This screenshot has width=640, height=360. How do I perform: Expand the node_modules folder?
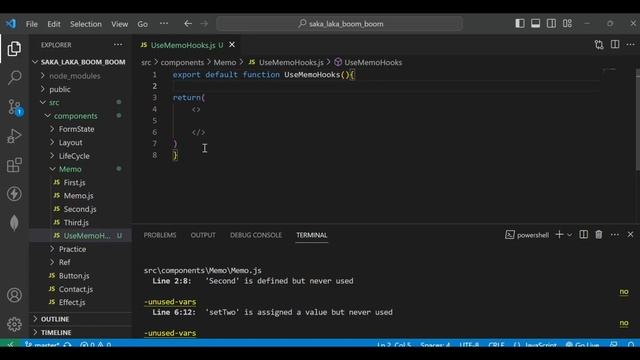80,76
